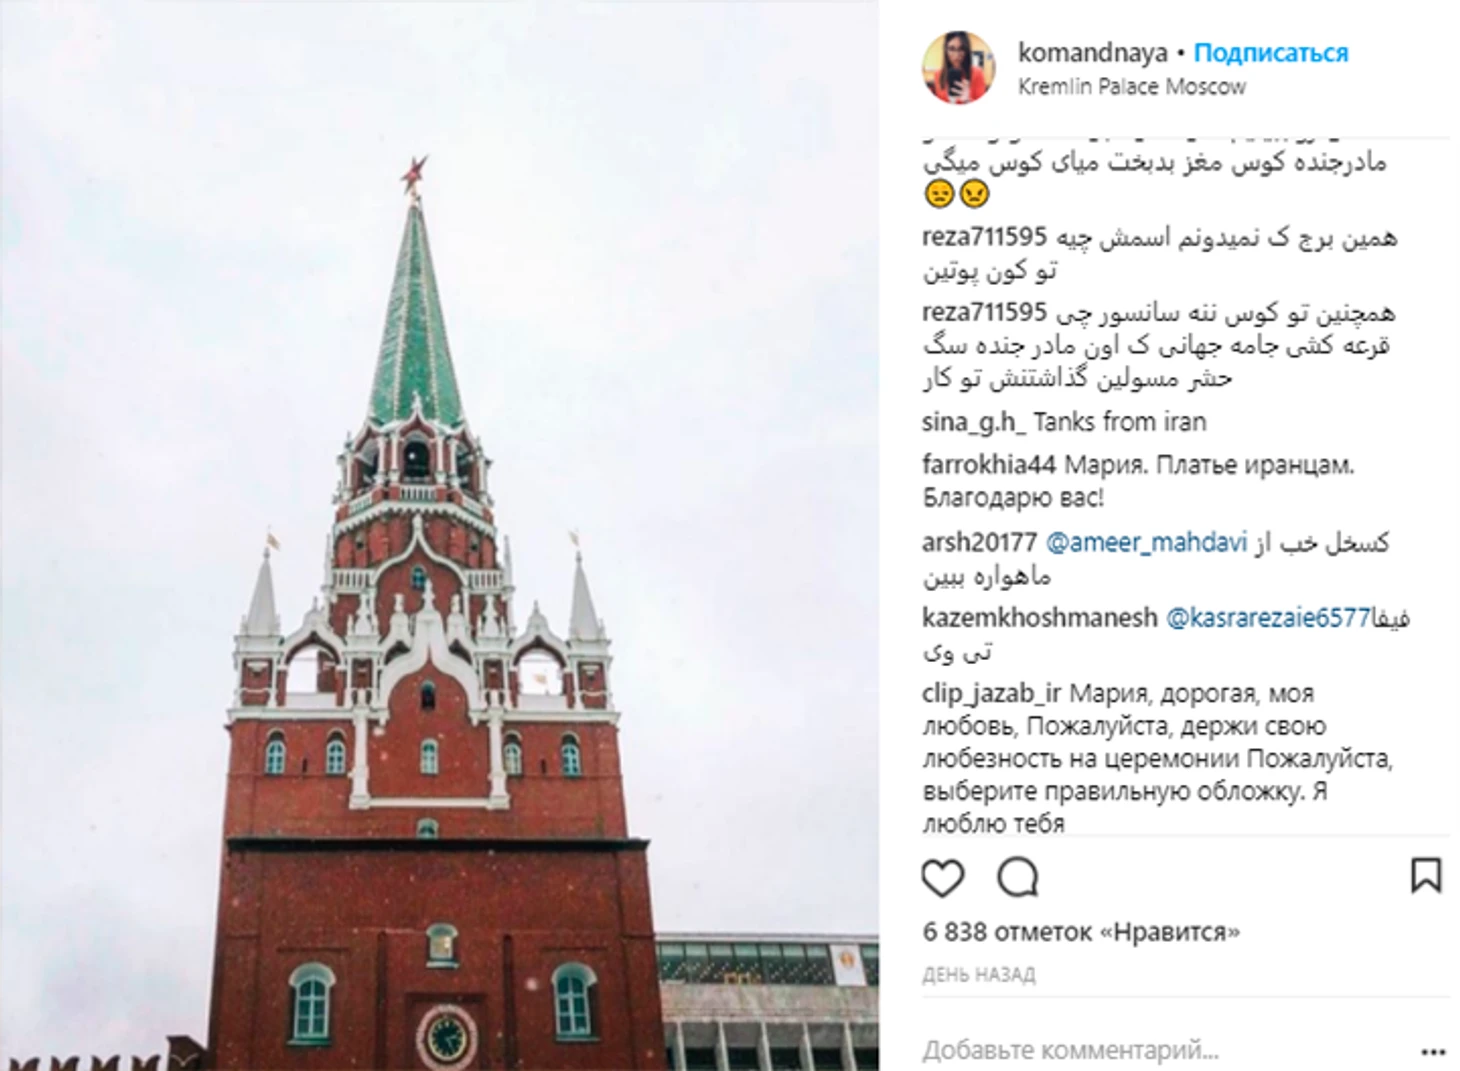Focus the Добавьте комментарий input field
The width and height of the screenshot is (1460, 1071).
coord(1160,1051)
